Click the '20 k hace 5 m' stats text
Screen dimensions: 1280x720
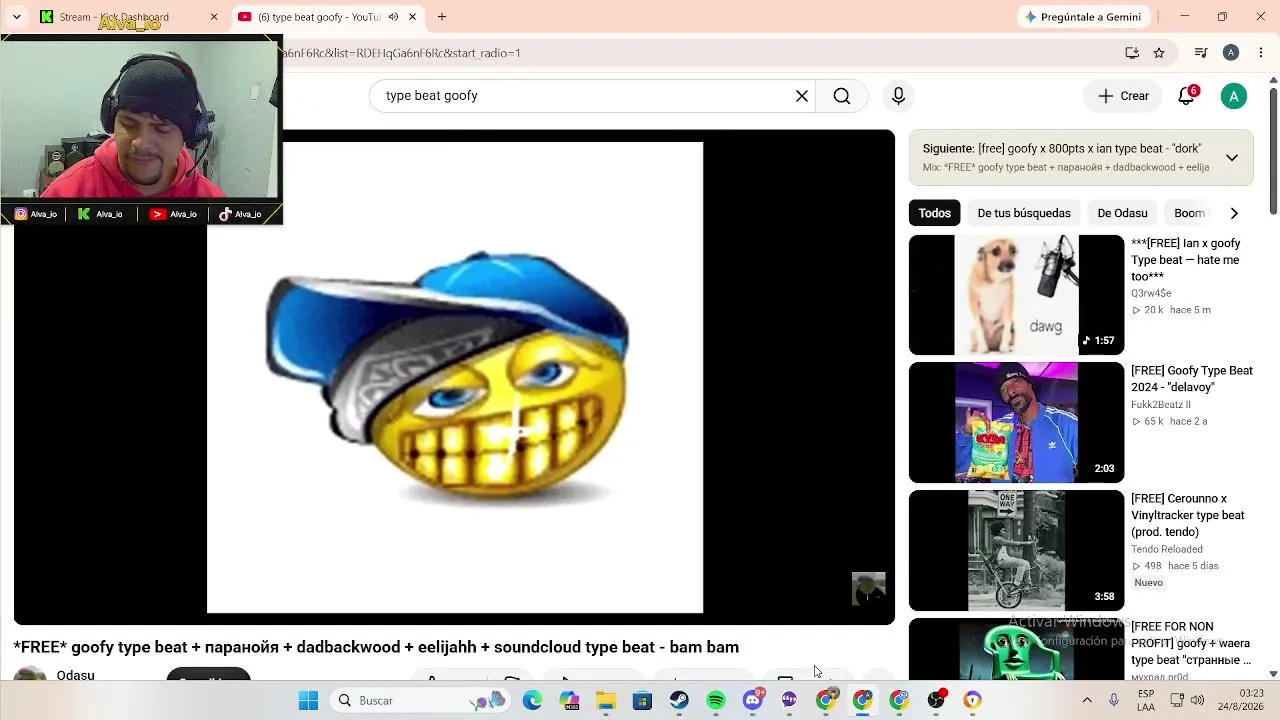[x=1171, y=310]
